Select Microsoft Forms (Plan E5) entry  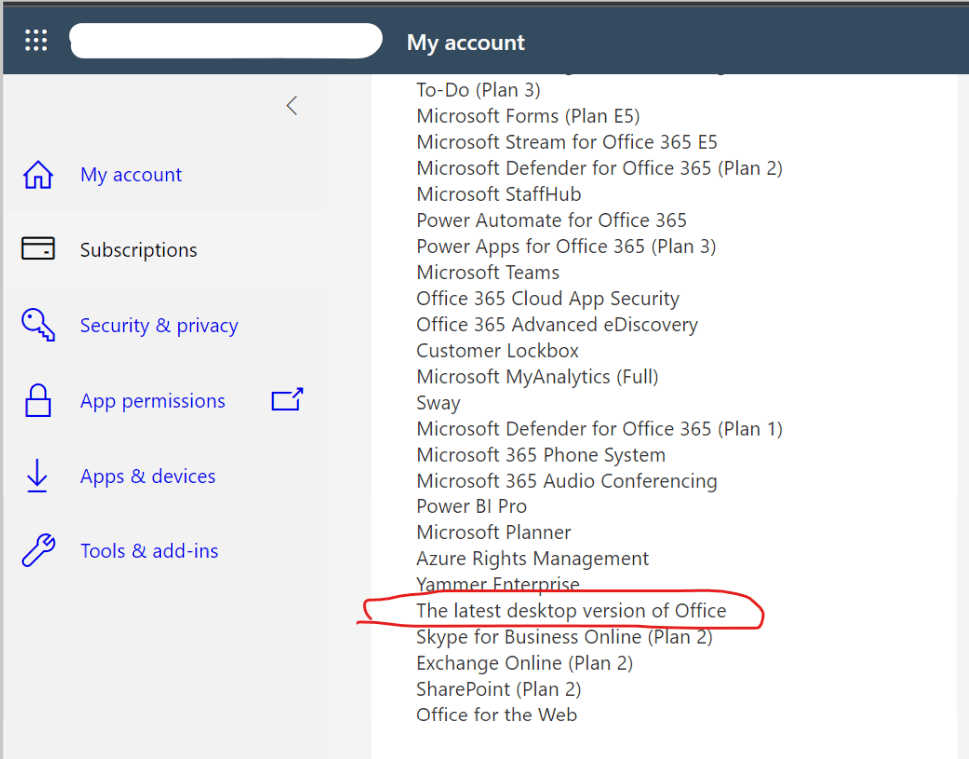(528, 116)
